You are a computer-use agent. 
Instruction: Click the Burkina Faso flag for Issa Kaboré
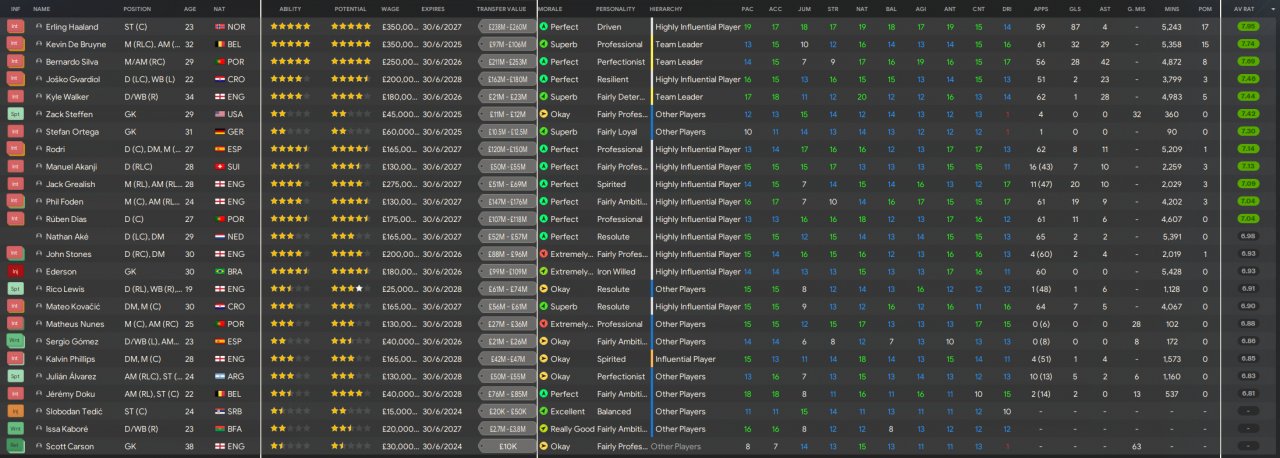click(220, 429)
